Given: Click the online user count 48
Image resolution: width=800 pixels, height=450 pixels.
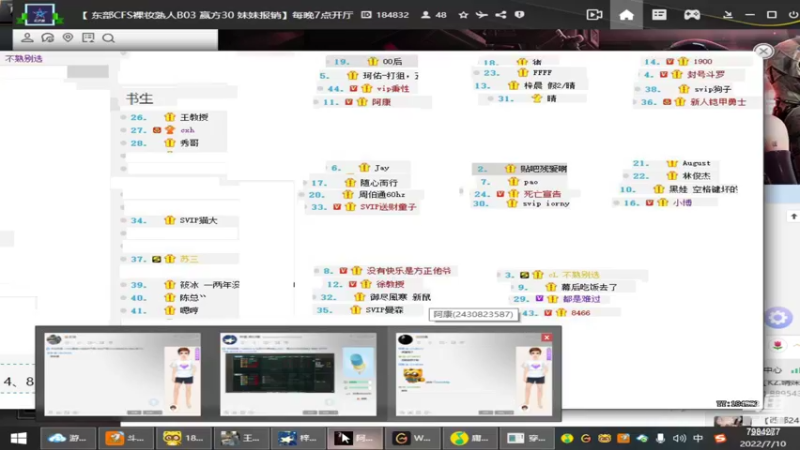Looking at the screenshot, I should tap(434, 15).
